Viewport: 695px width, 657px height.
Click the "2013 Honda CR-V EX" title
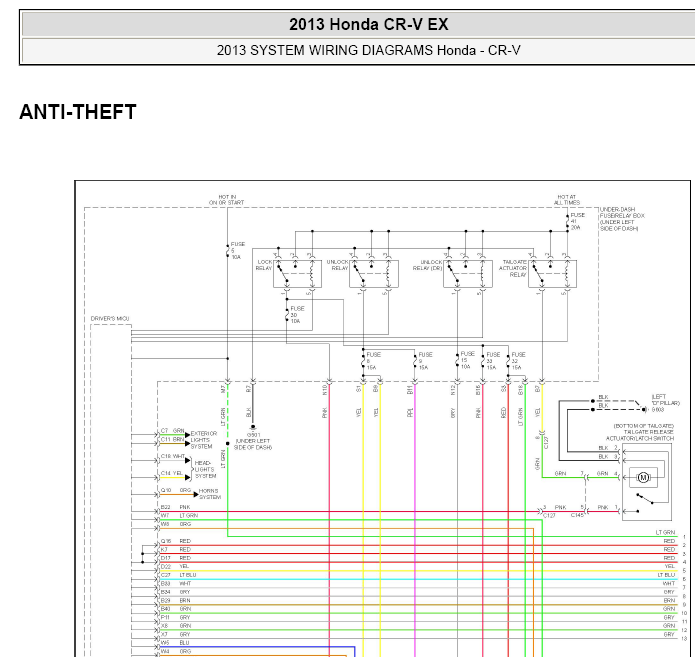pyautogui.click(x=368, y=24)
